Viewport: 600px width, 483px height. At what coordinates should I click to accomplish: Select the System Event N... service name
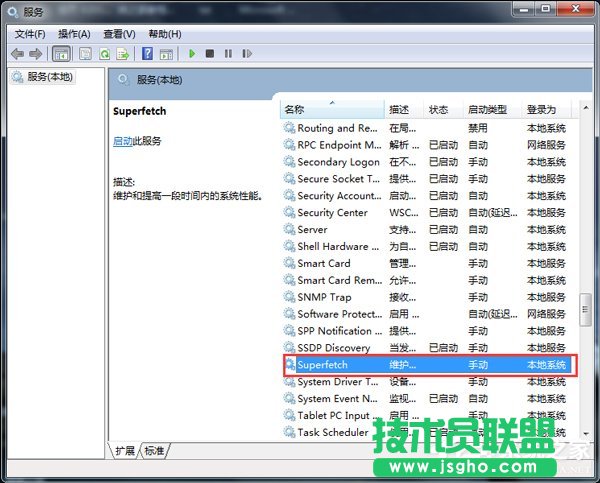click(x=338, y=398)
